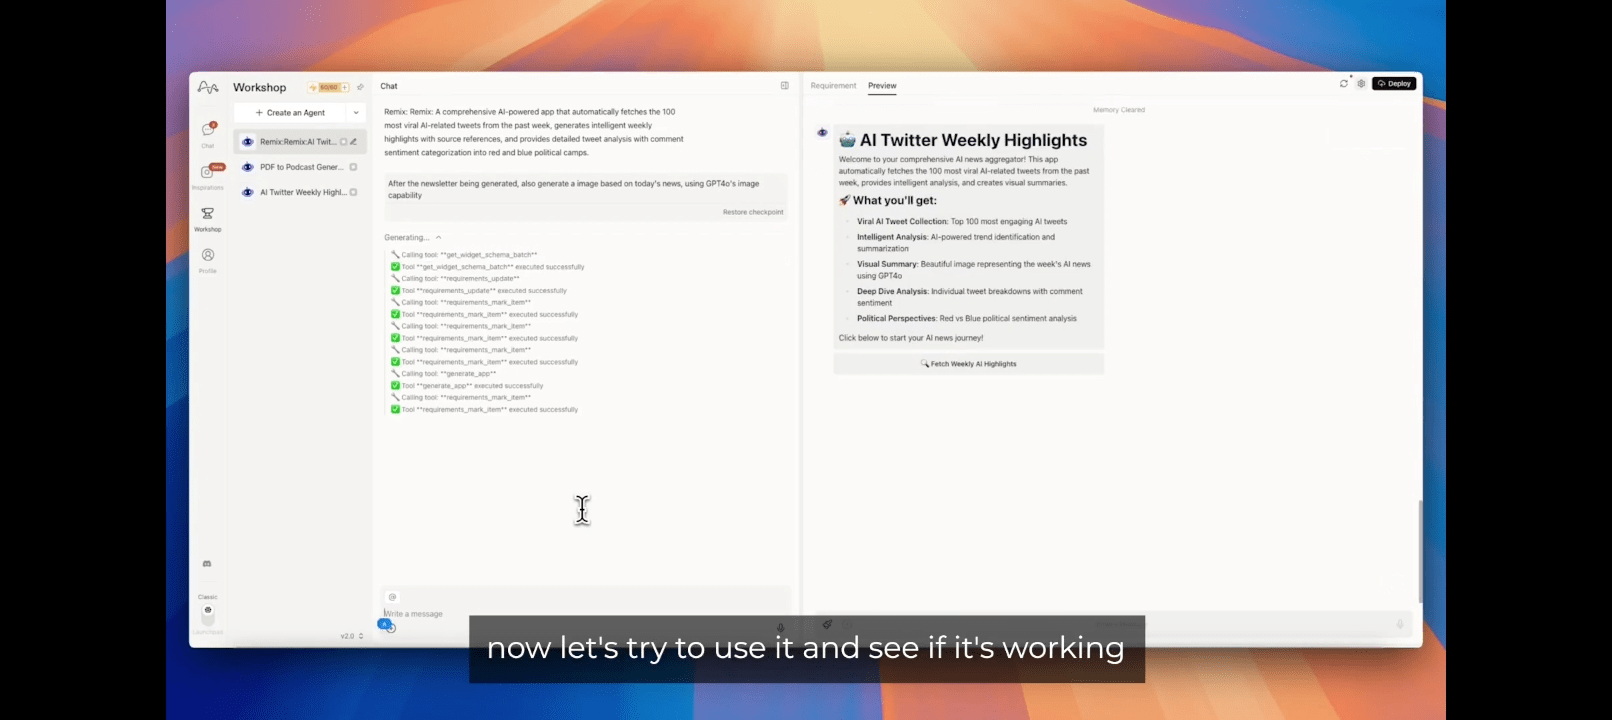Open the dropdown arrow next to Create an Agent
1612x720 pixels.
click(x=356, y=113)
